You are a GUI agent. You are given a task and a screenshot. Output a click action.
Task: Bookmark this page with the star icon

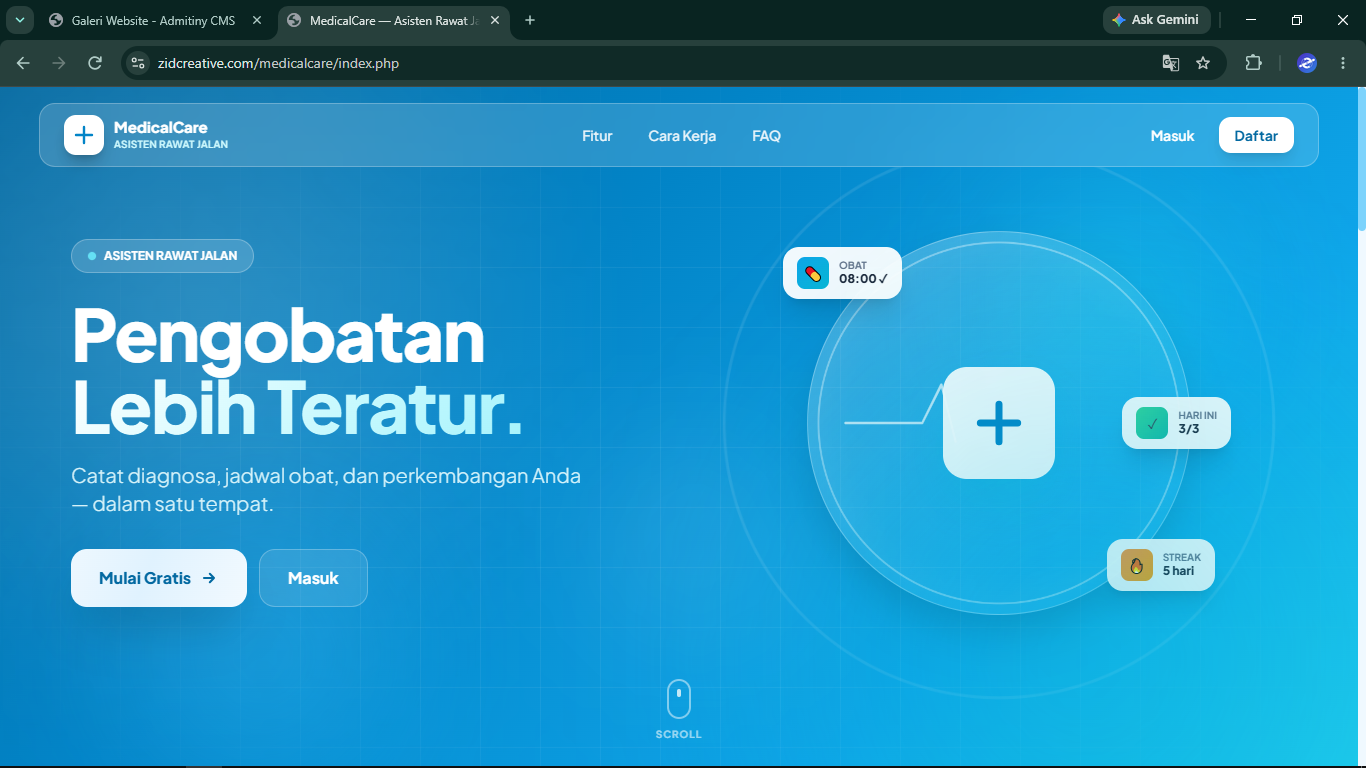(1203, 63)
